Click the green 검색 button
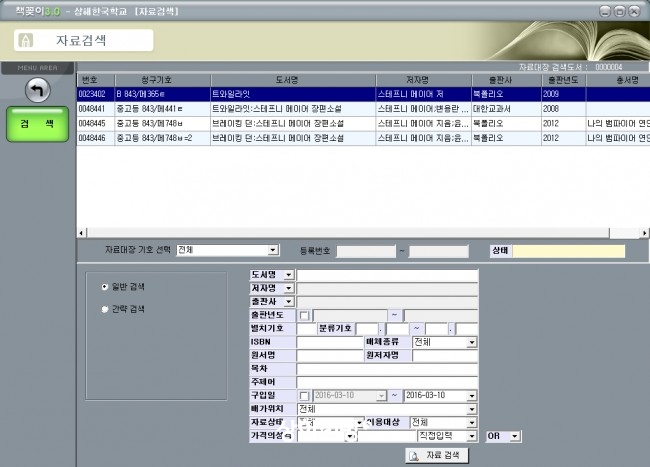Viewport: 650px width, 467px height. point(37,124)
